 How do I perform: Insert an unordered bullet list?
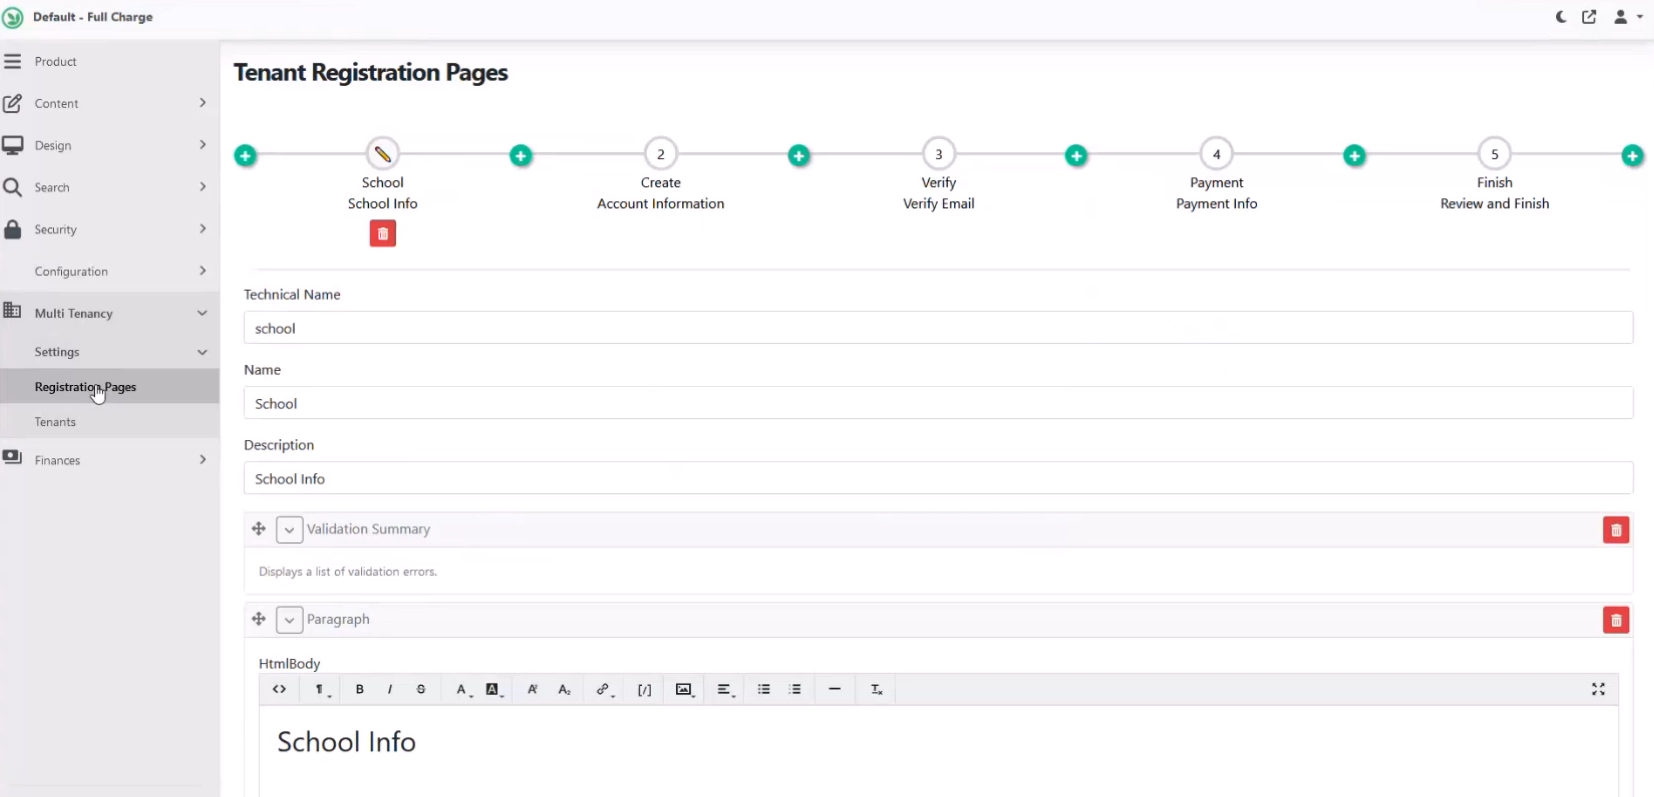(x=764, y=690)
